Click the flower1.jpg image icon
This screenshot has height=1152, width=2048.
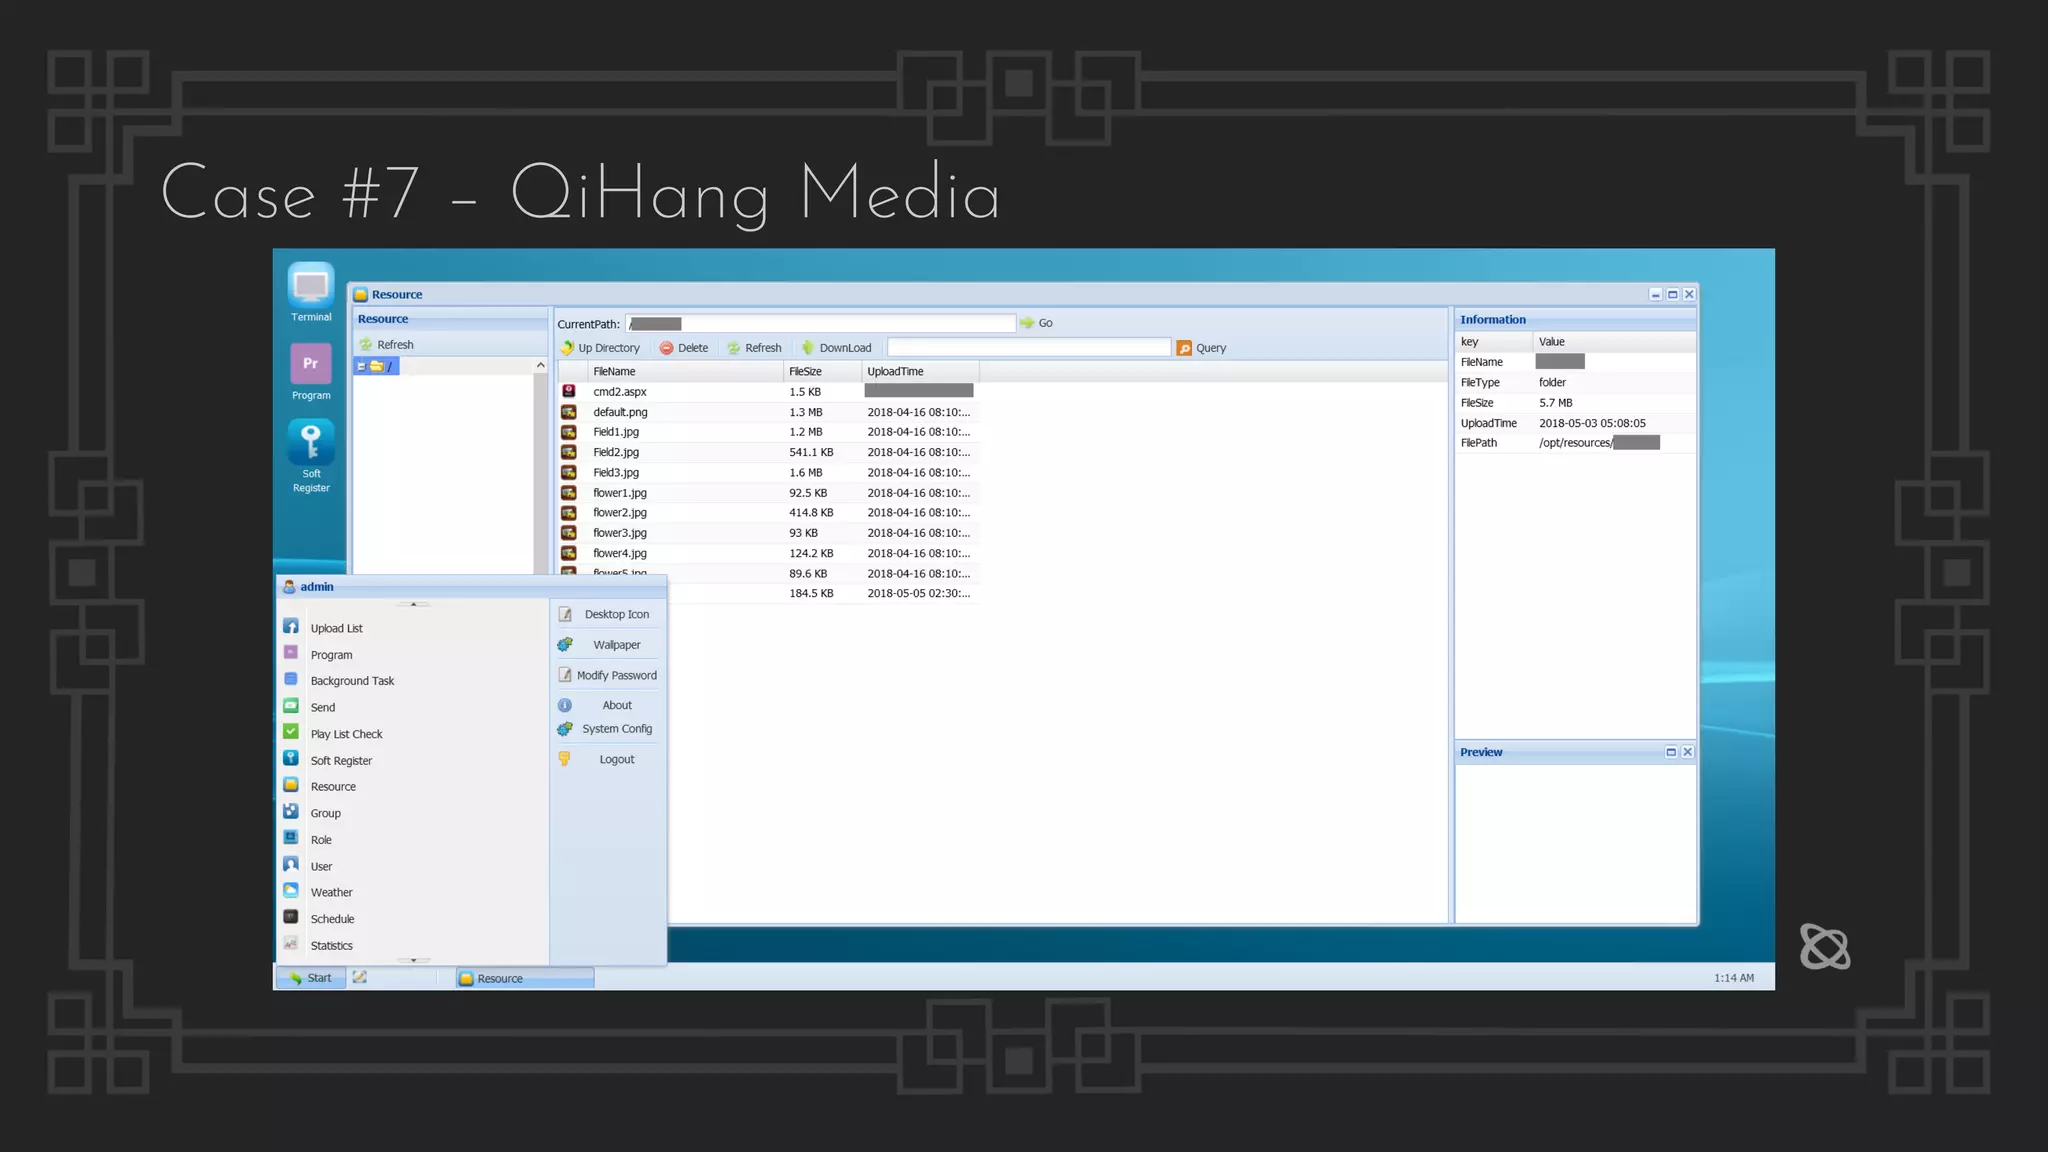tap(569, 493)
